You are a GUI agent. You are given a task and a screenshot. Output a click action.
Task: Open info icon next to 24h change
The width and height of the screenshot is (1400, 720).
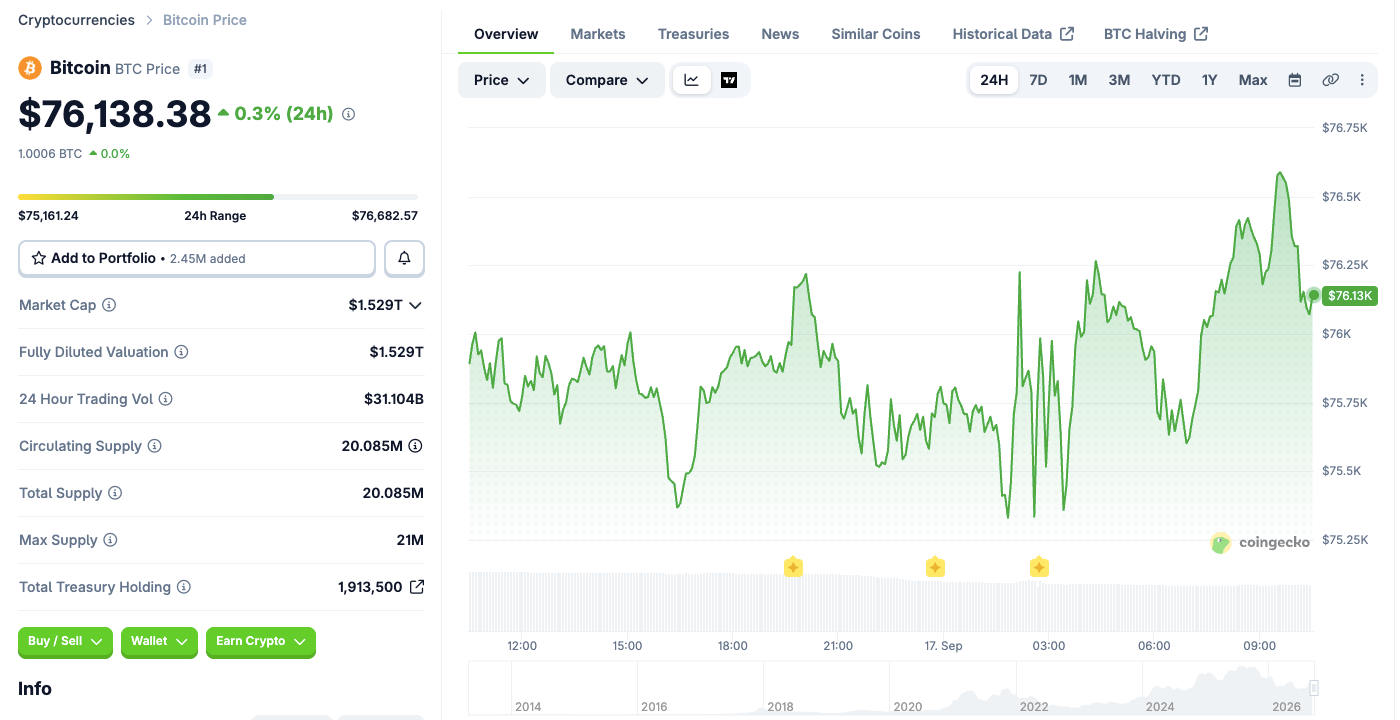pos(348,114)
